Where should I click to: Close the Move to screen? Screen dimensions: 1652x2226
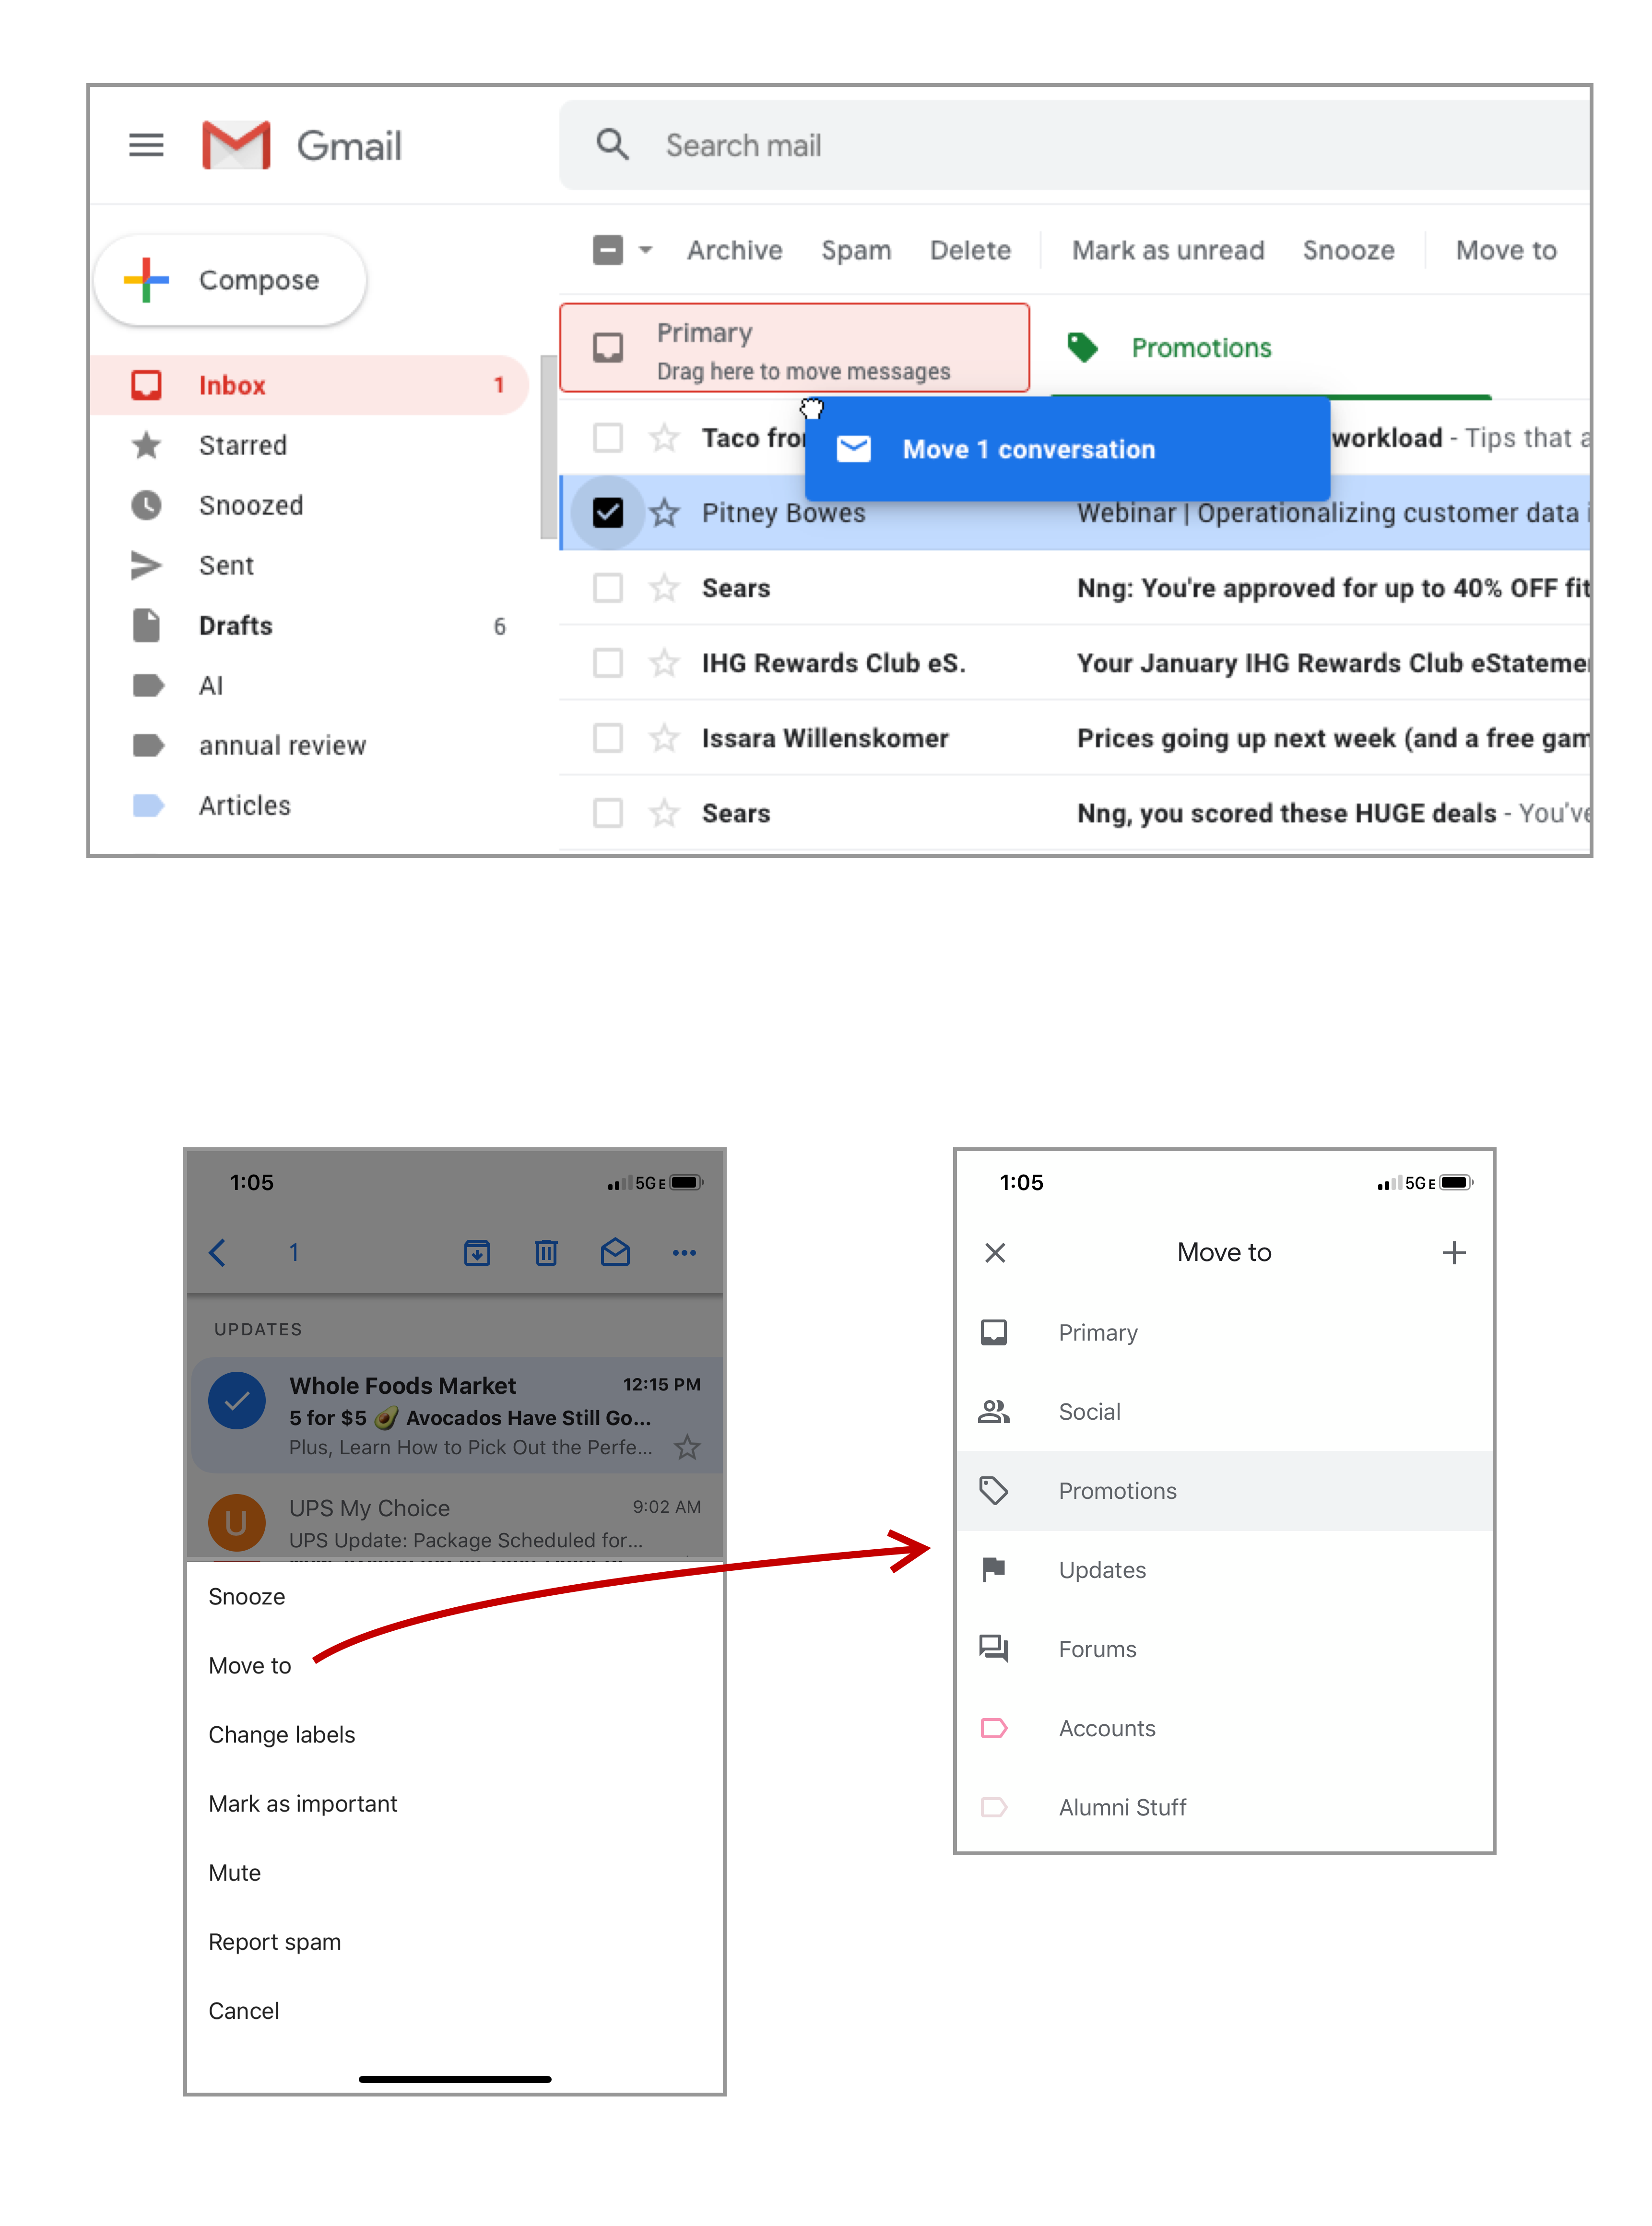point(995,1252)
